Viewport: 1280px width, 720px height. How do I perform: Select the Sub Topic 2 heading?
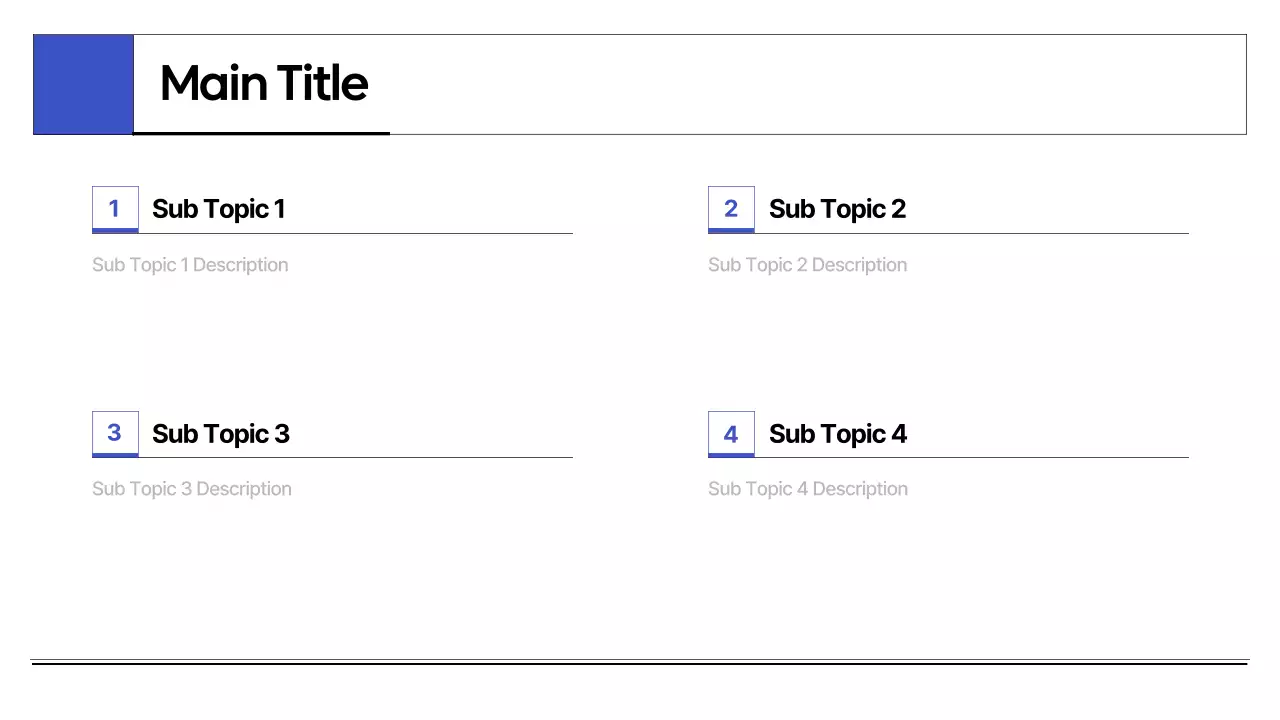pos(837,209)
